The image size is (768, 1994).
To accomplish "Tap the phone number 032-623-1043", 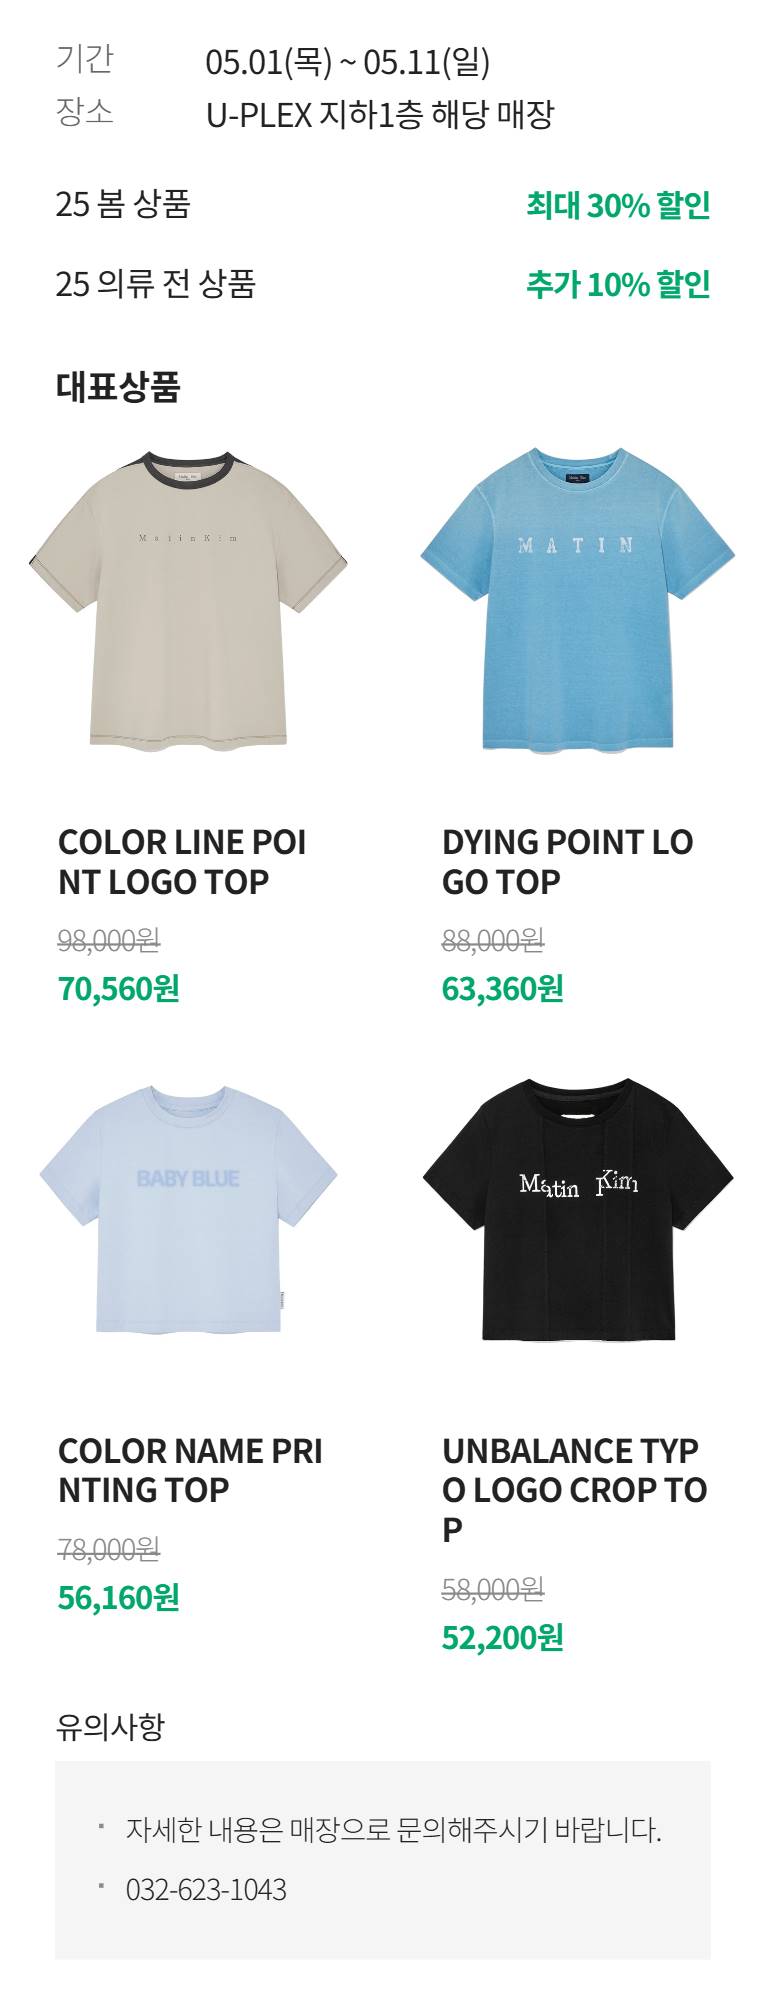I will pos(206,1890).
